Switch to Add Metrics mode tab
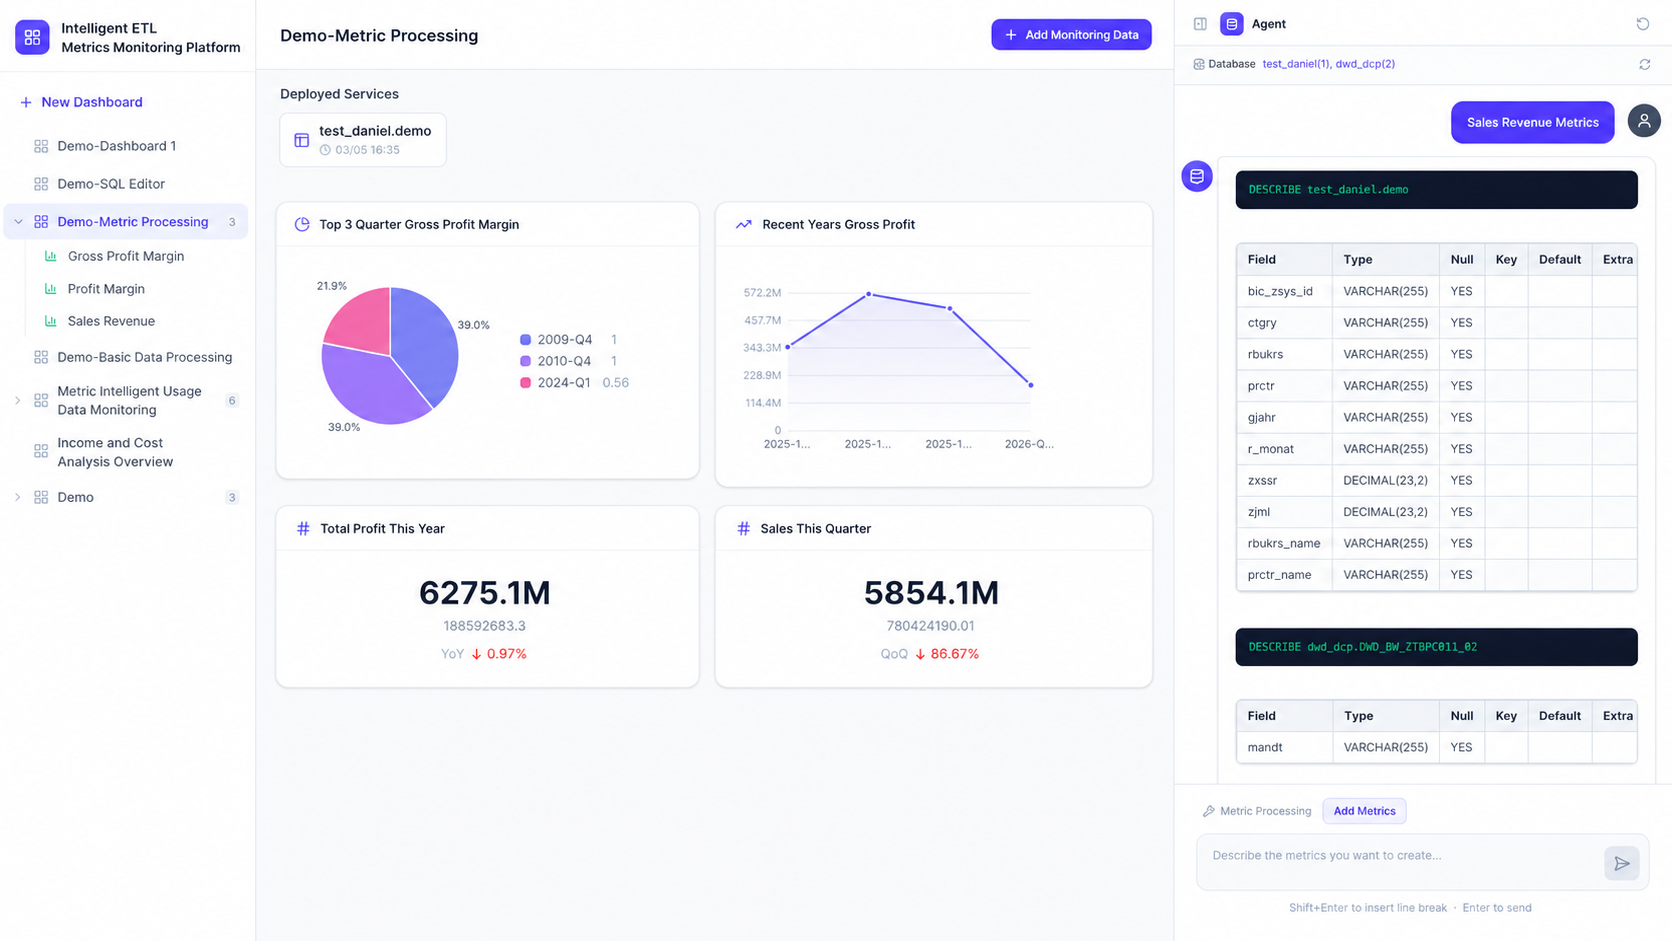 coord(1364,811)
